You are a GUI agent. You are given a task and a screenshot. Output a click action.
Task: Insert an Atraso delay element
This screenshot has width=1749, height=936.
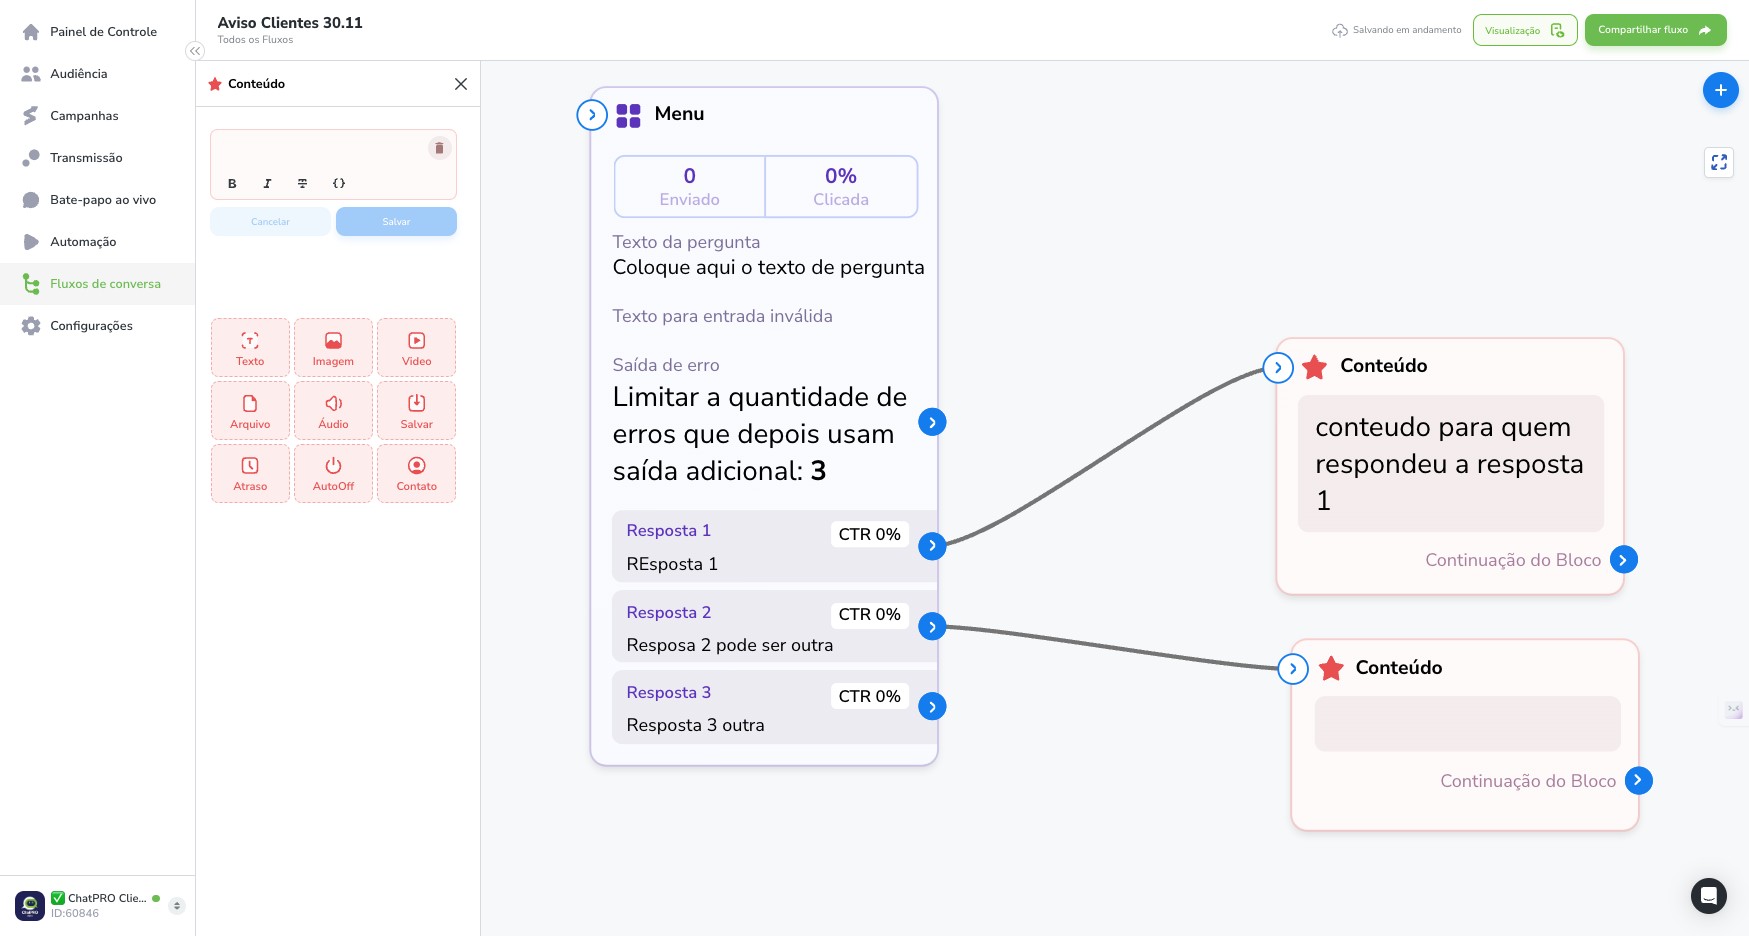click(x=250, y=473)
